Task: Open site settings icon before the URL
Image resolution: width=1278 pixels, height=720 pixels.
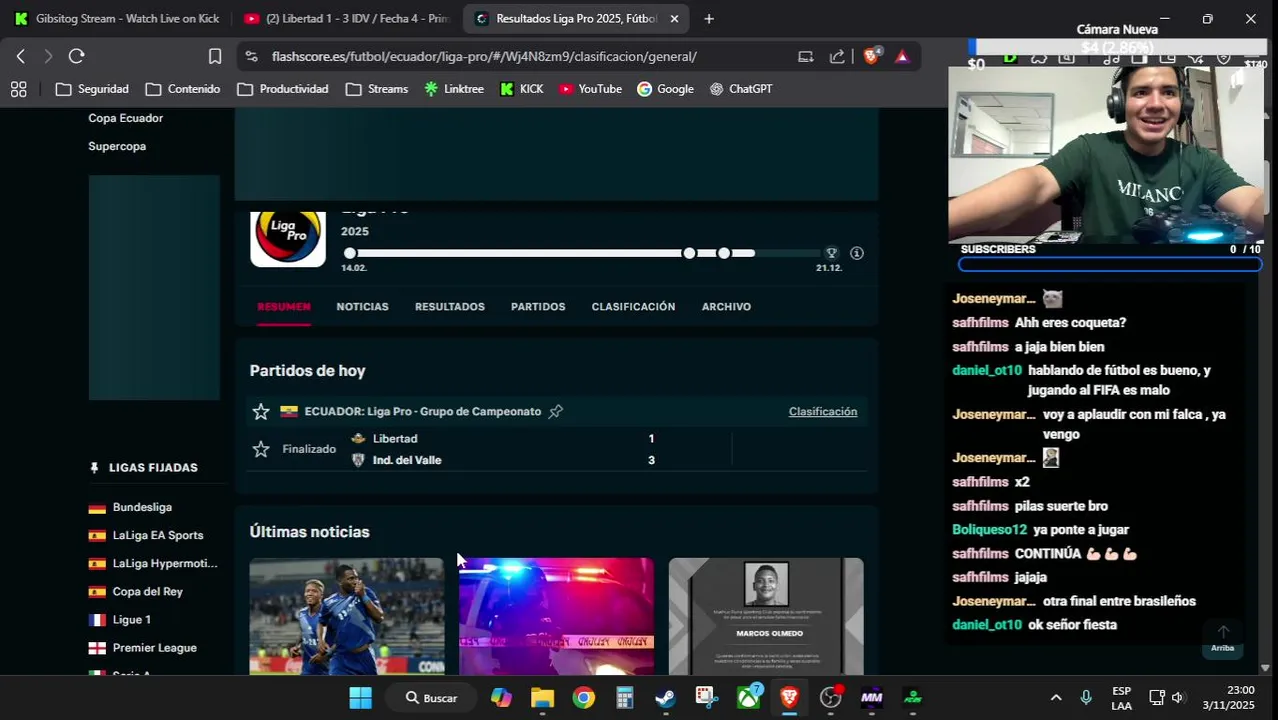Action: [x=251, y=56]
